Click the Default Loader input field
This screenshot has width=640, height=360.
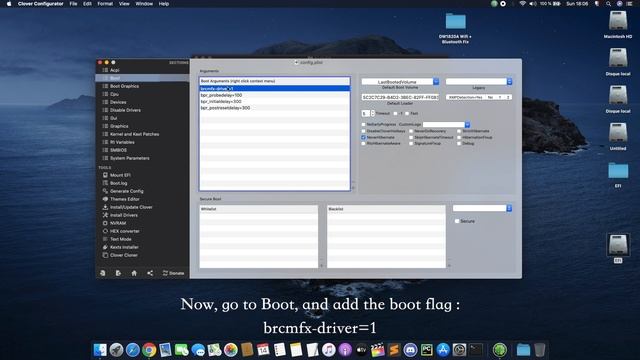pos(400,98)
